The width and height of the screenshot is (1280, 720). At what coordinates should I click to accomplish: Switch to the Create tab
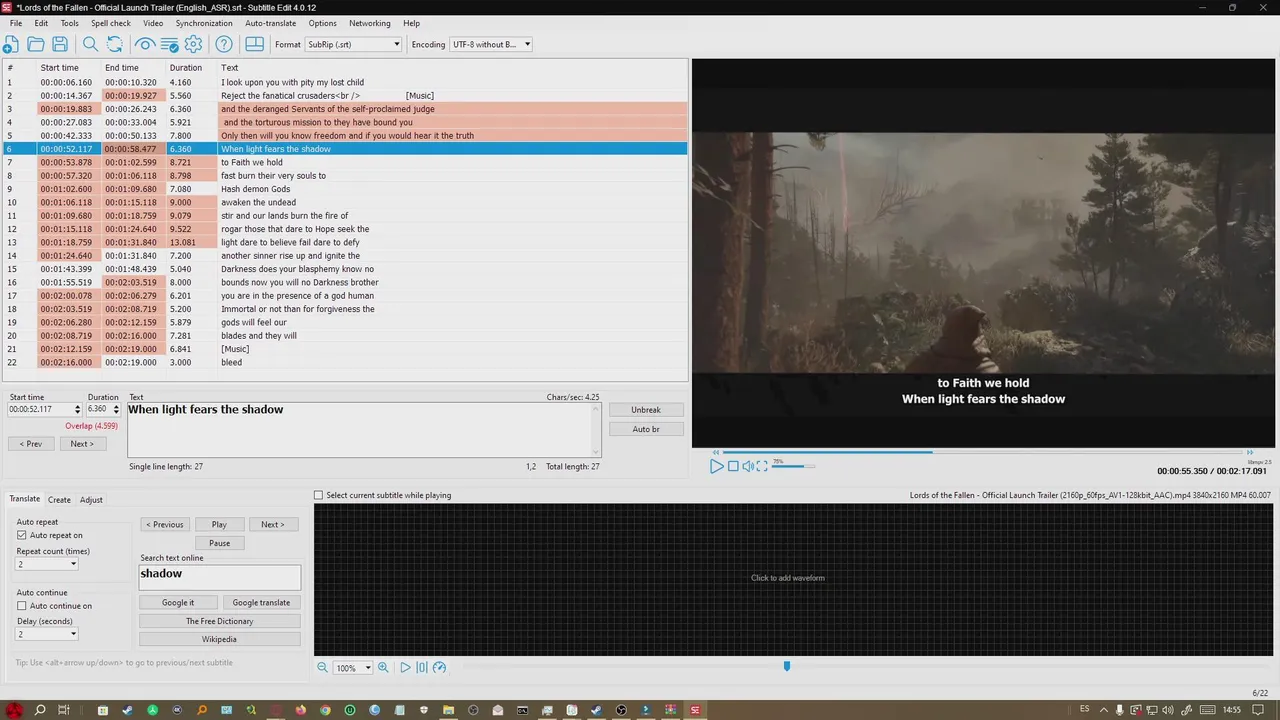point(59,499)
